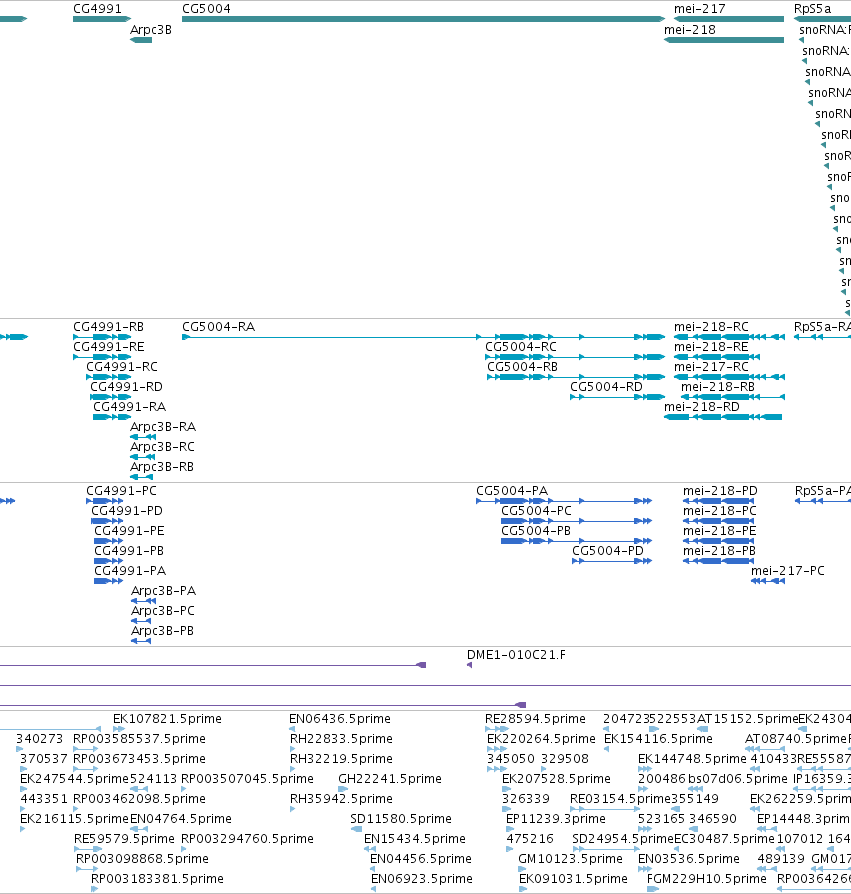Select protein CG5004-PC
The height and width of the screenshot is (894, 851).
pos(536,510)
